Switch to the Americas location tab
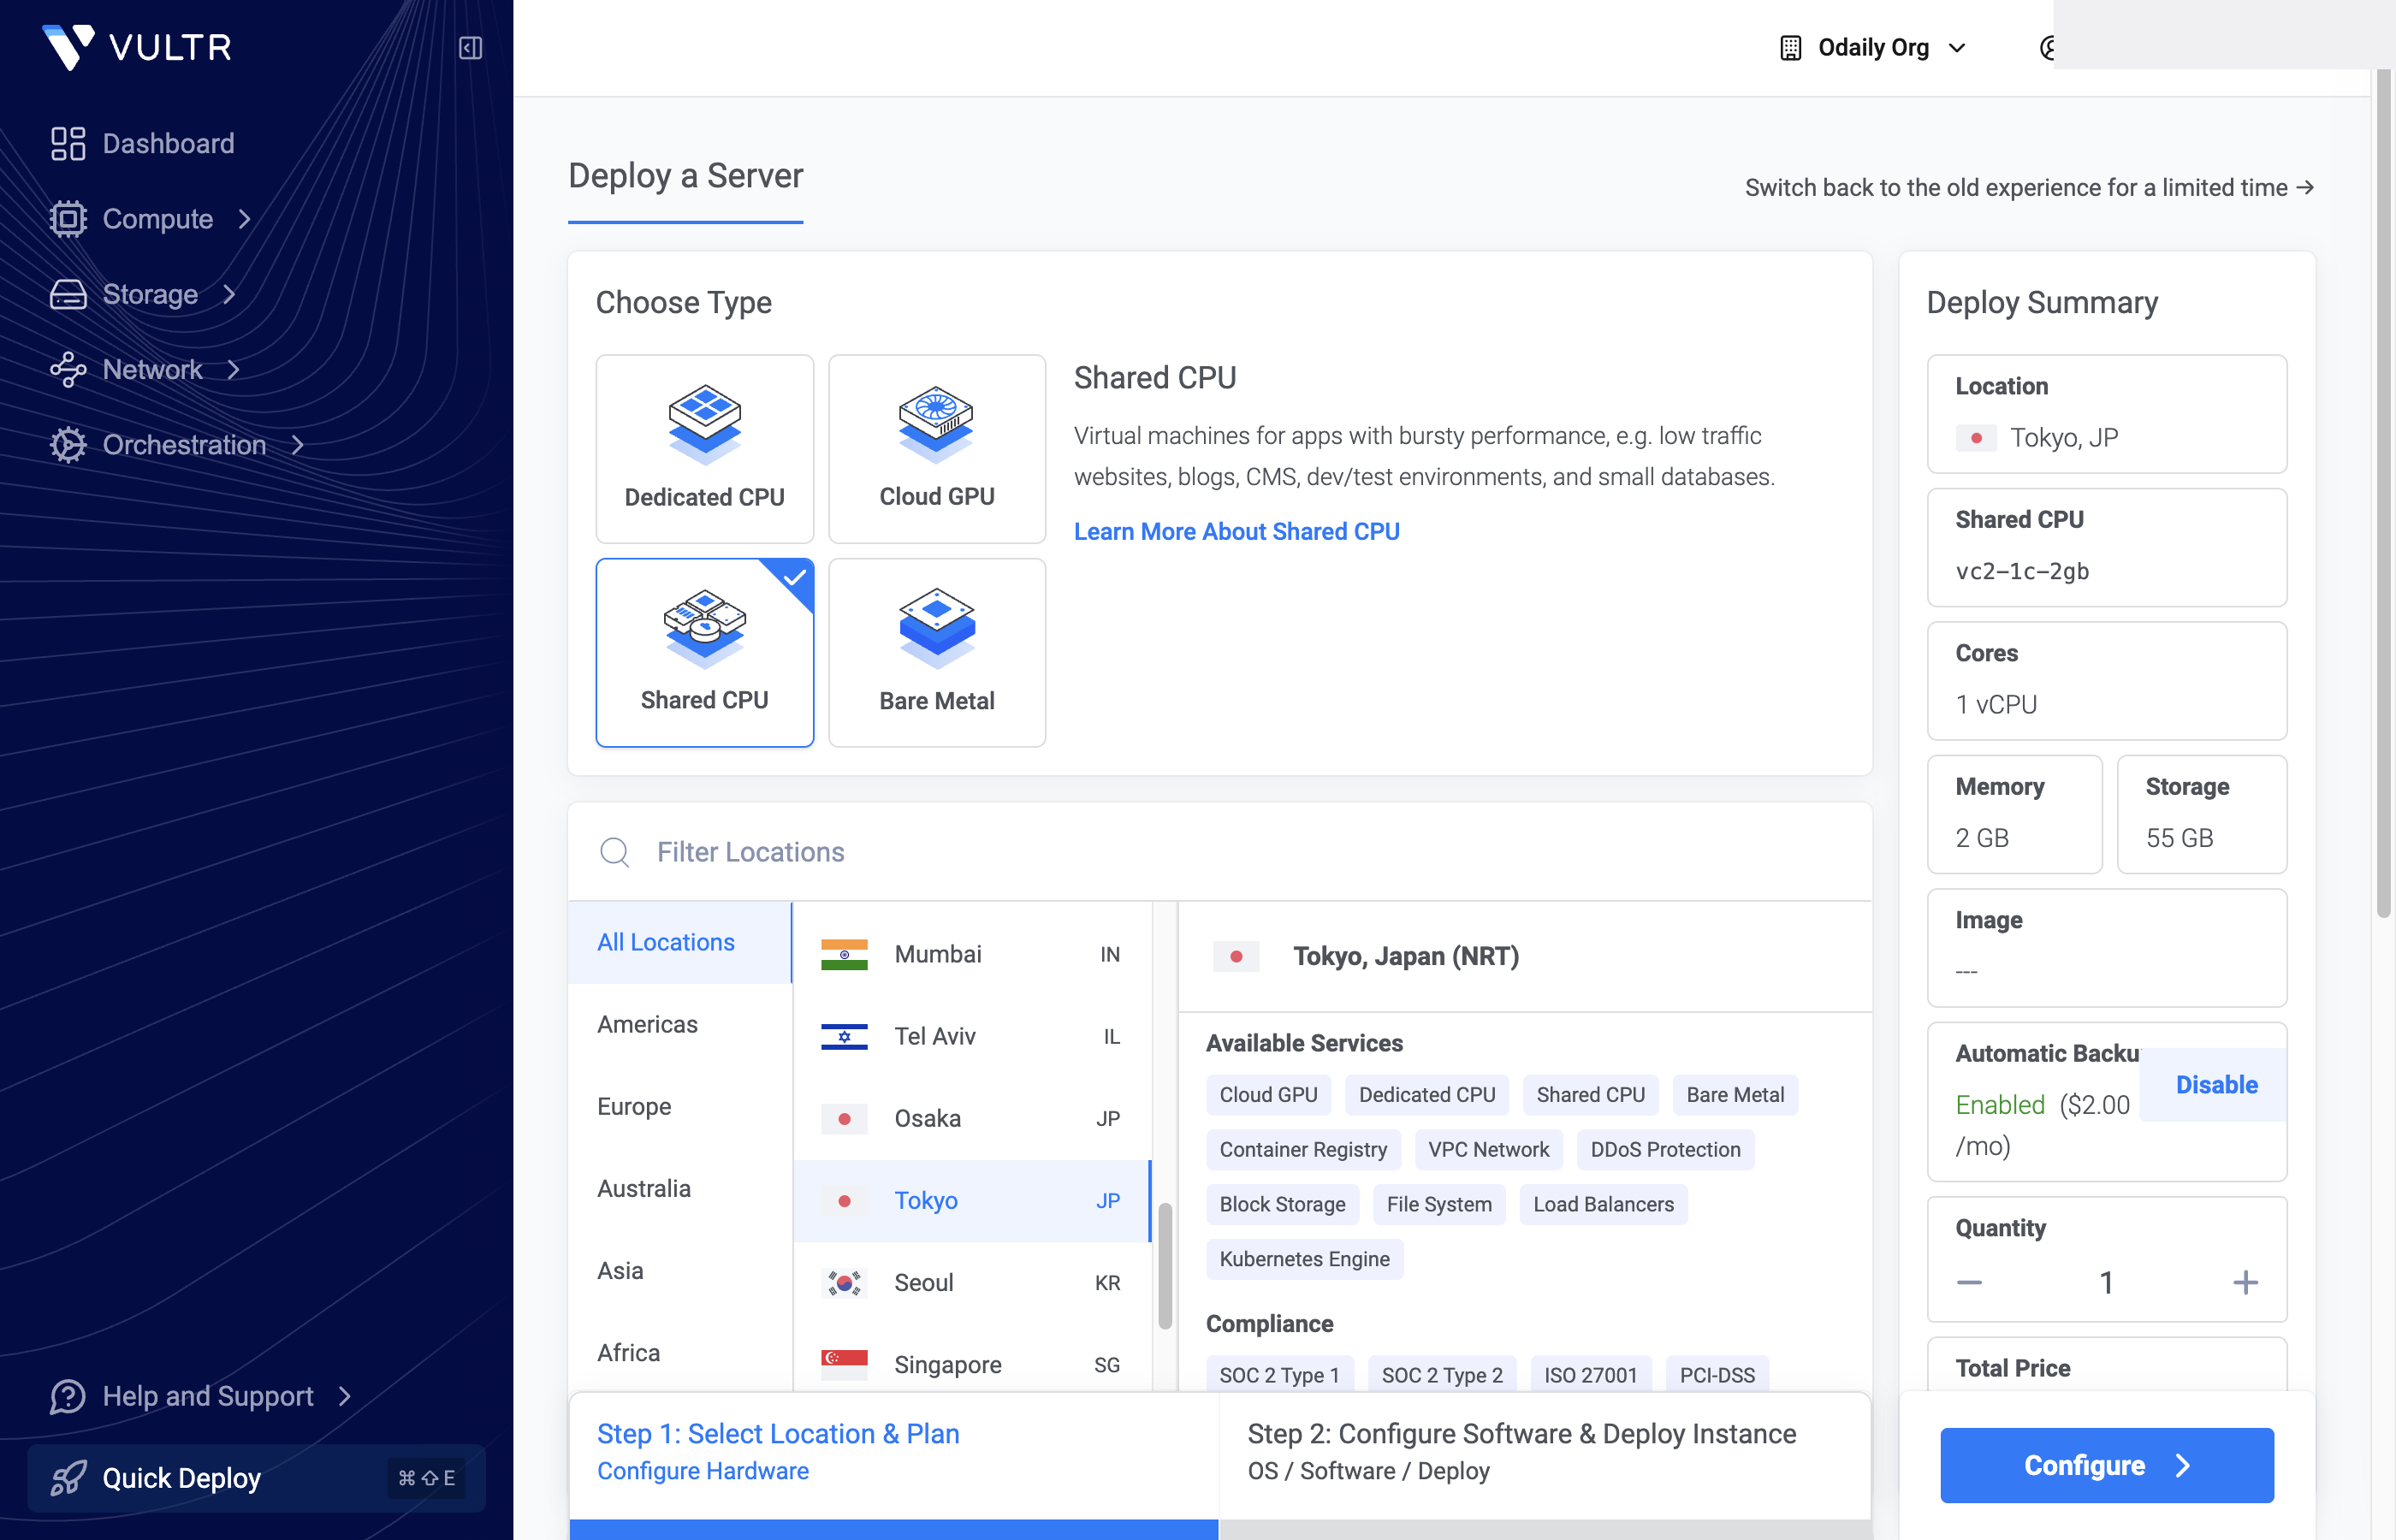 tap(647, 1024)
